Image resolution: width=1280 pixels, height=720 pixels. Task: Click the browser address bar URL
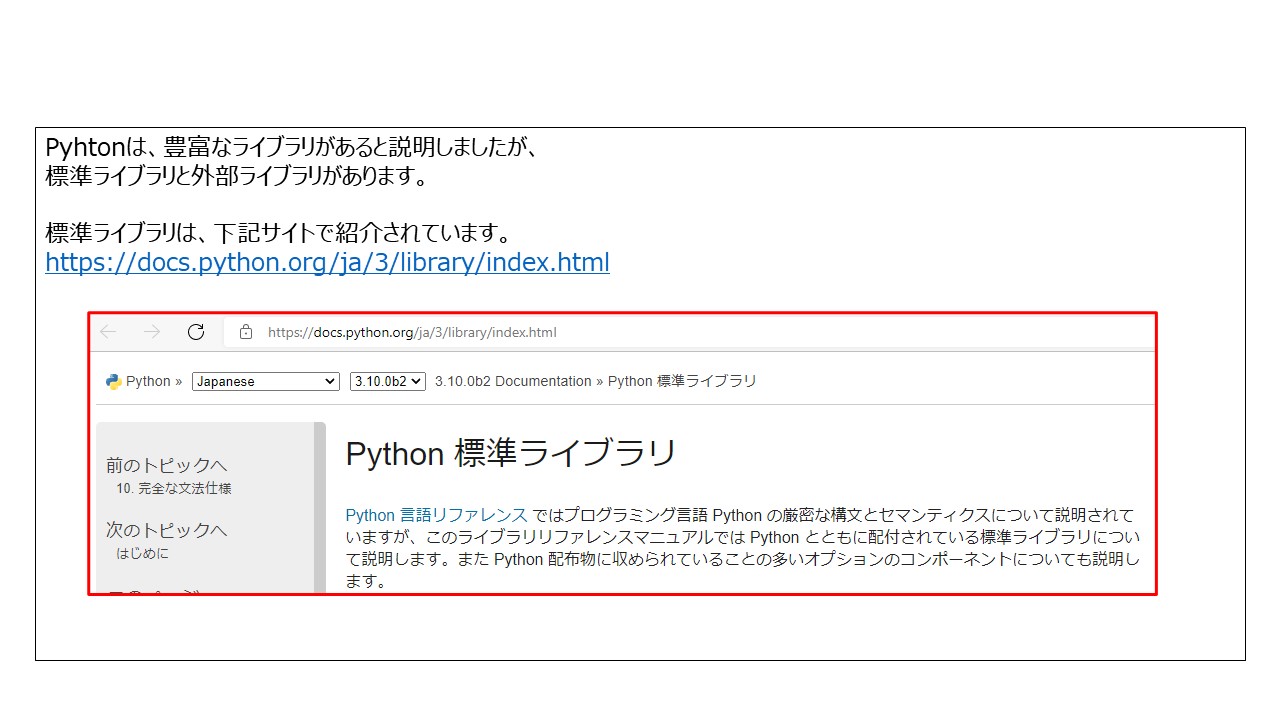pyautogui.click(x=412, y=332)
